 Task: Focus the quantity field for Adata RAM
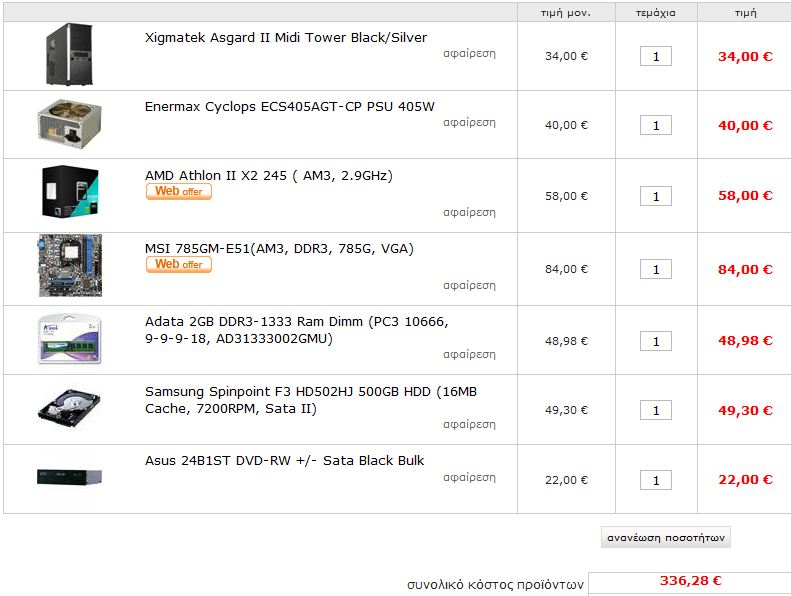[656, 341]
